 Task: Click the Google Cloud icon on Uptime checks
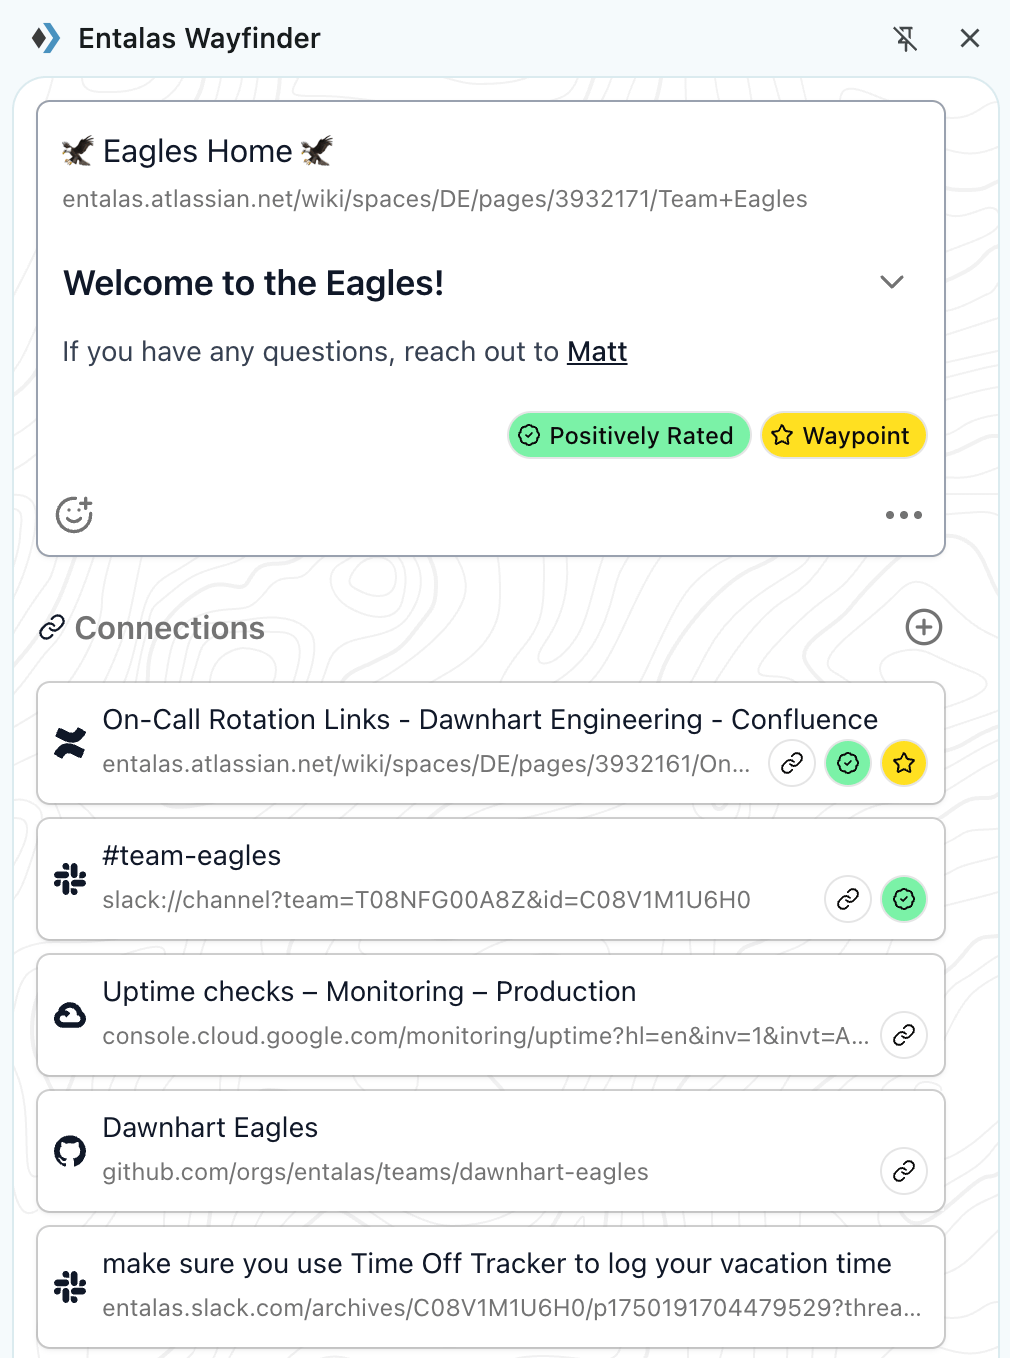coord(69,1015)
